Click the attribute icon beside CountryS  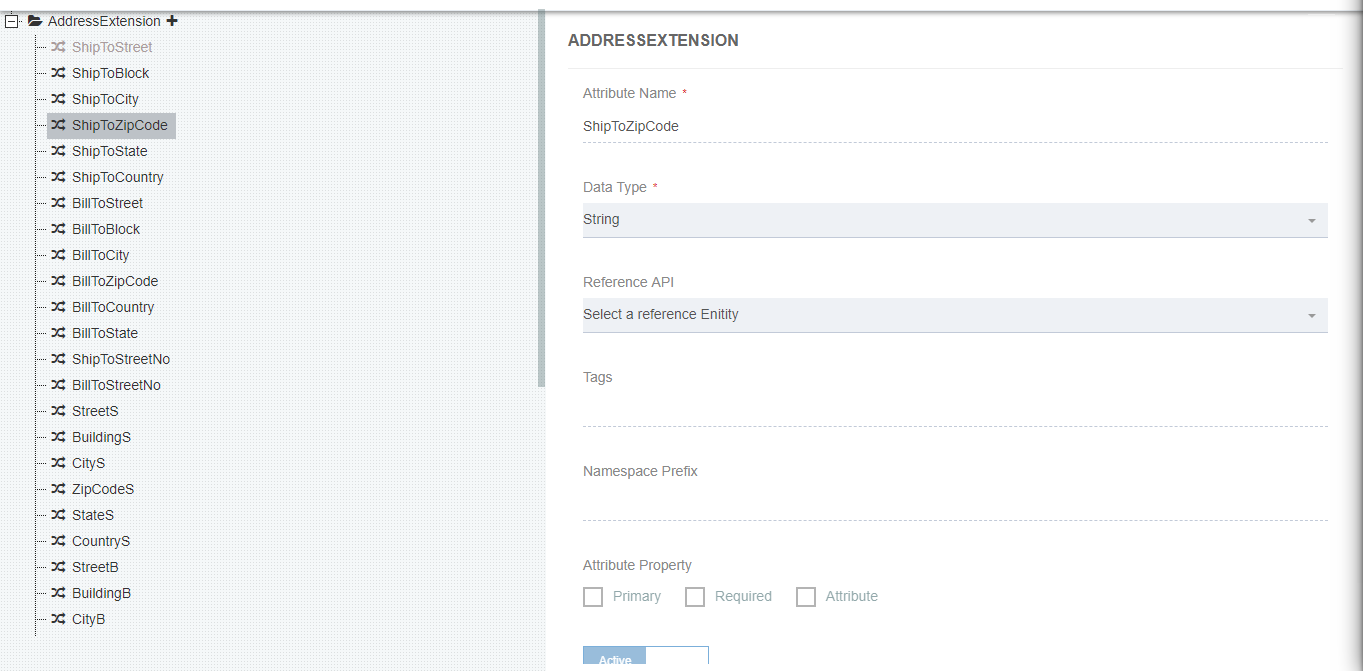click(x=57, y=541)
